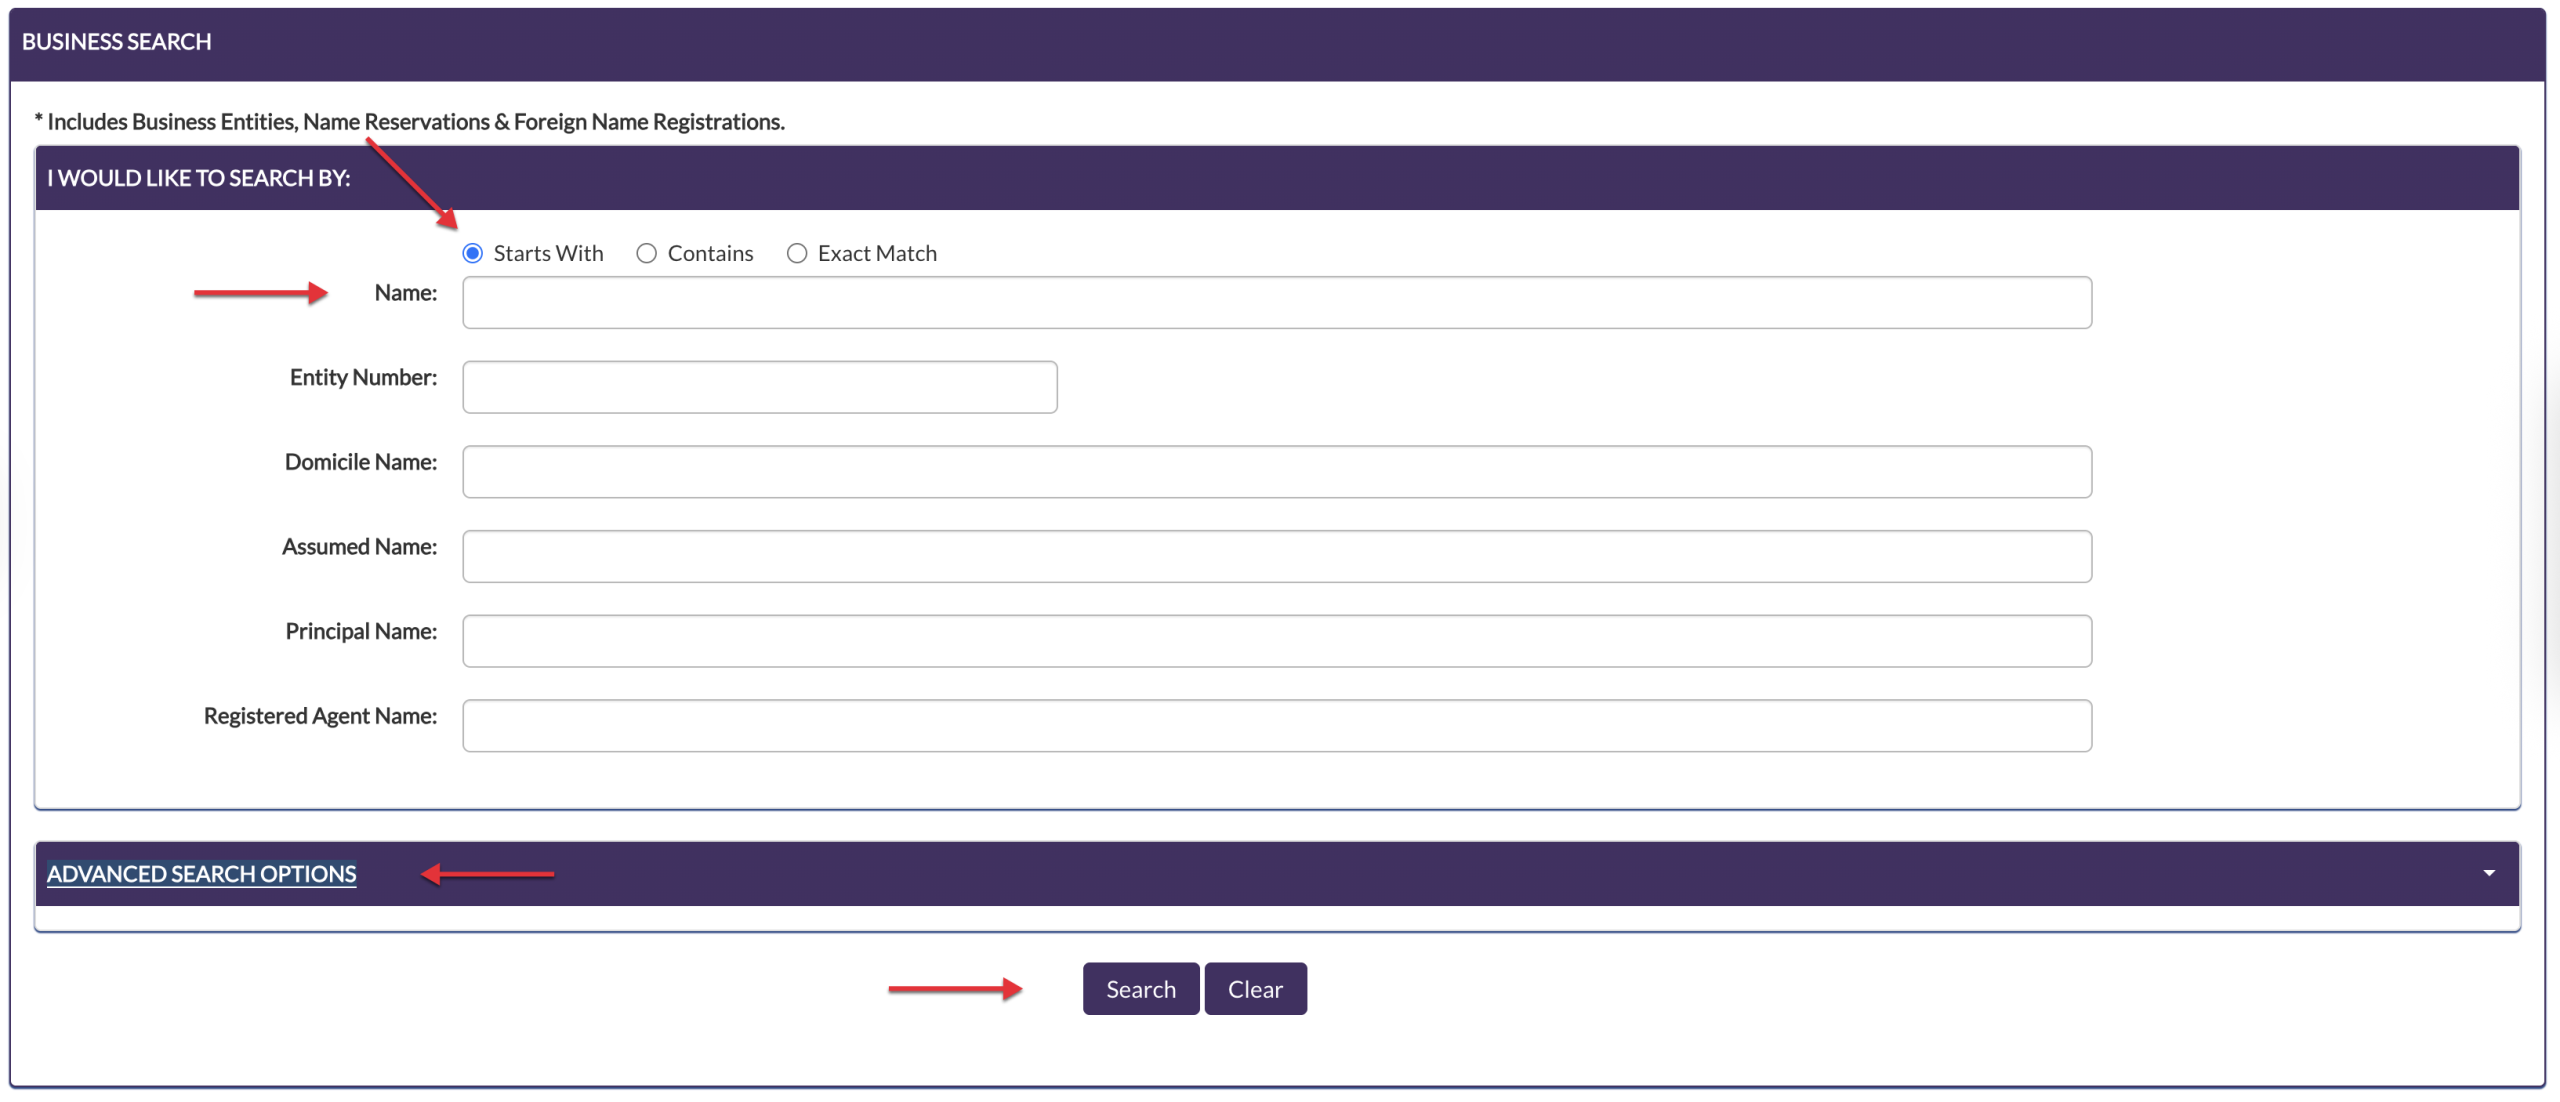Select the Starts With radio button

point(473,254)
